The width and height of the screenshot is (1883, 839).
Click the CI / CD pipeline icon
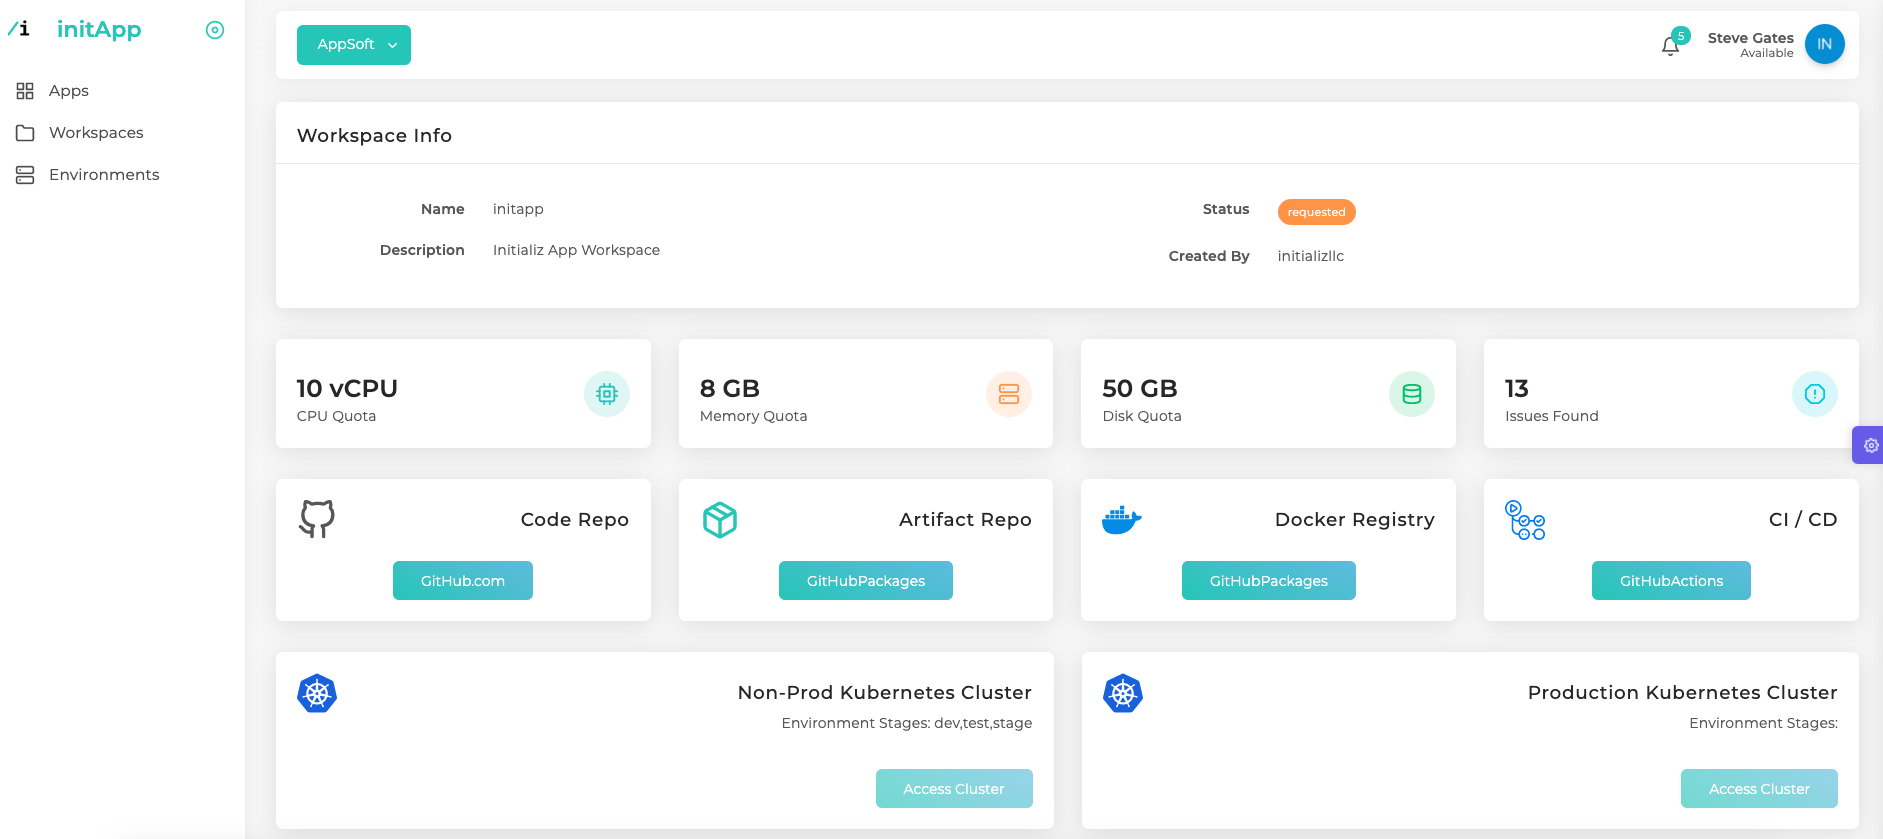pyautogui.click(x=1525, y=520)
